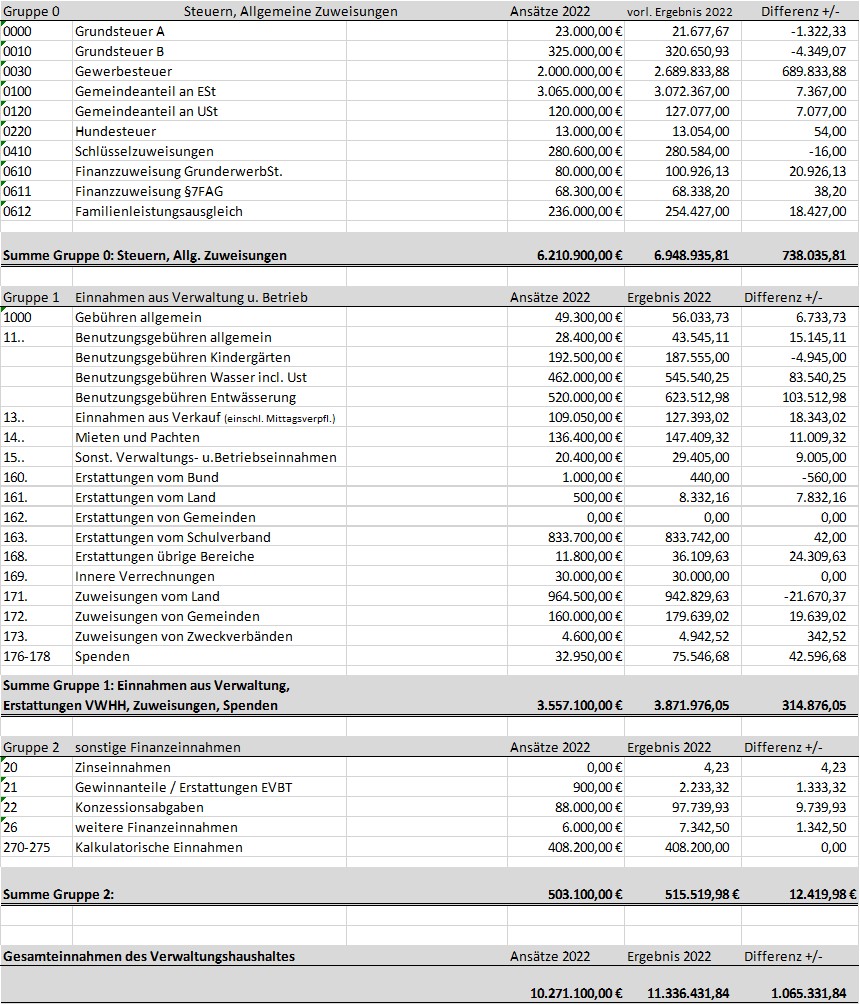Click Zuweisungen vom Land difference -21.670,37
This screenshot has width=860, height=1005.
[x=800, y=596]
